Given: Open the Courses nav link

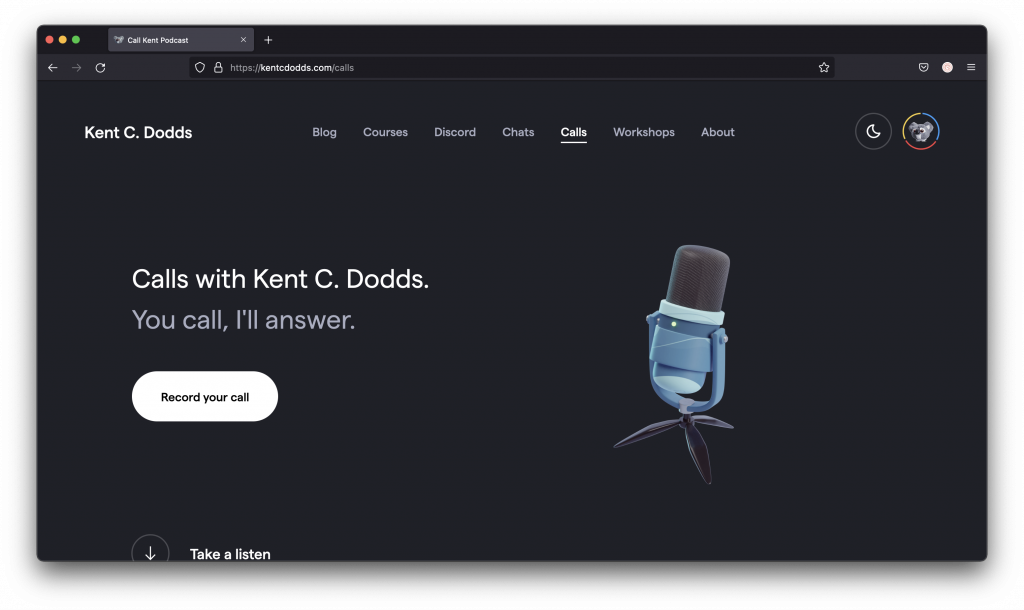Looking at the screenshot, I should tap(385, 132).
